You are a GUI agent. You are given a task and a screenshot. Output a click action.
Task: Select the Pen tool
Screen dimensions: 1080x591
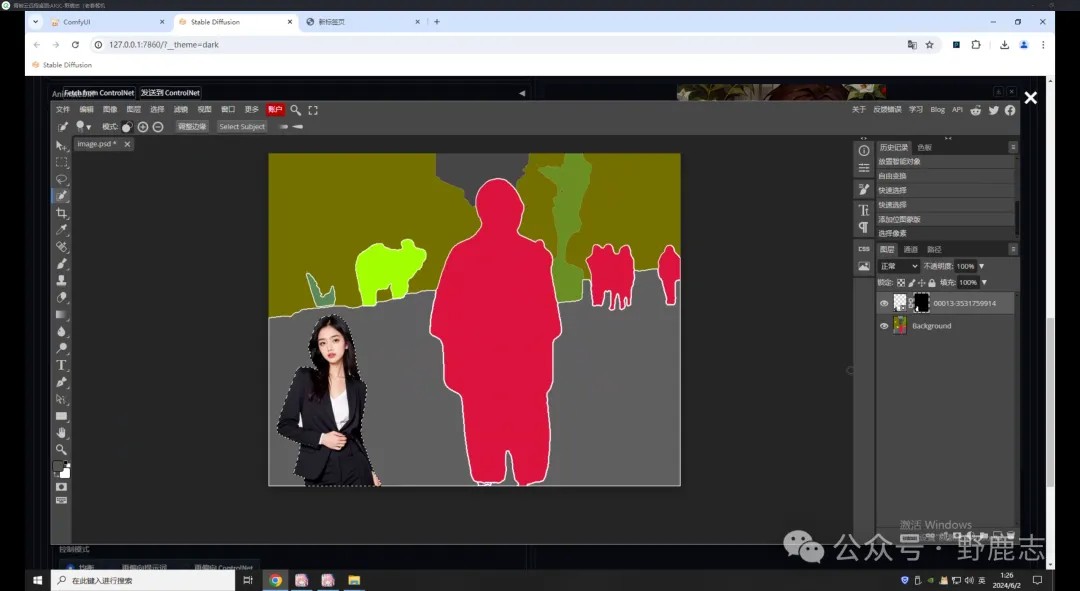click(61, 382)
